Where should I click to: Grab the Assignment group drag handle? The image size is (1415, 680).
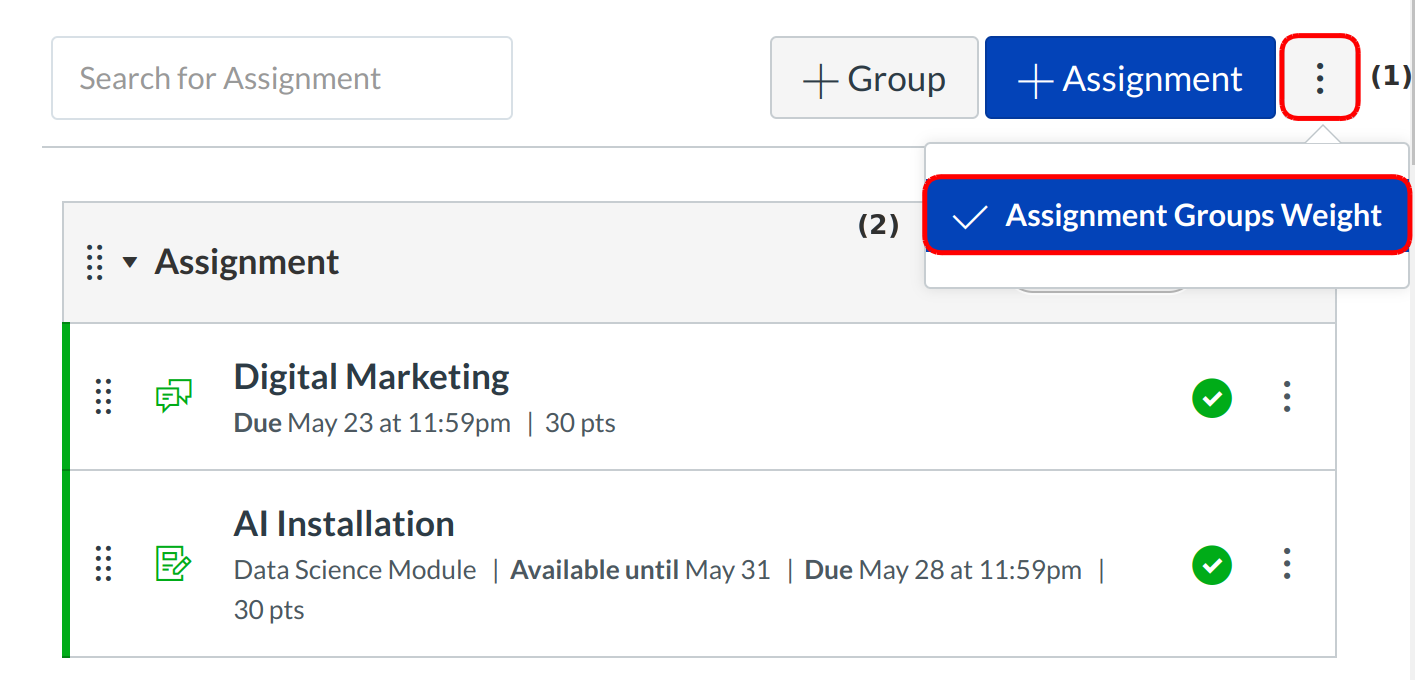coord(95,263)
